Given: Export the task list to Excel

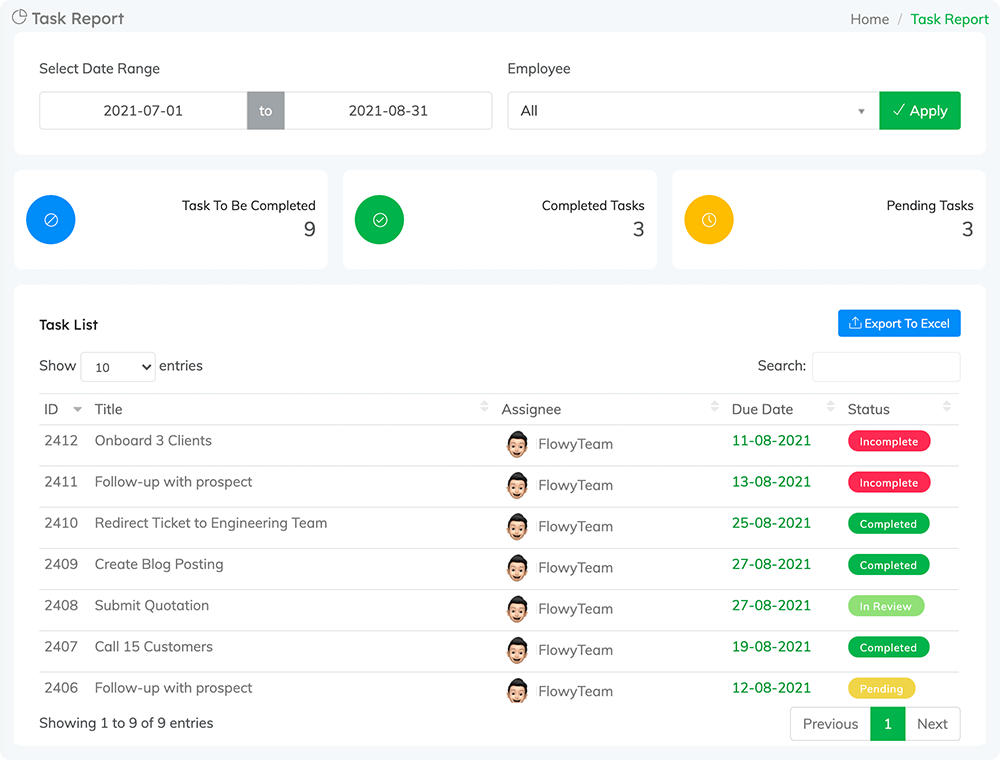Looking at the screenshot, I should [899, 323].
